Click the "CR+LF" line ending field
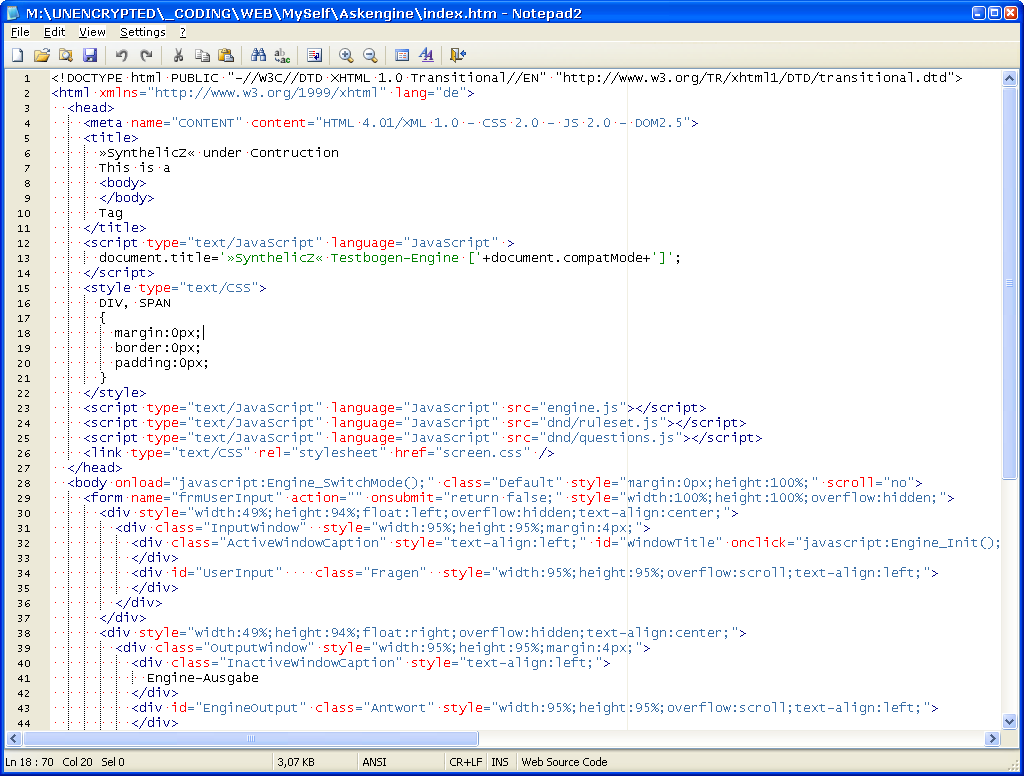Viewport: 1024px width, 776px height. [x=466, y=762]
